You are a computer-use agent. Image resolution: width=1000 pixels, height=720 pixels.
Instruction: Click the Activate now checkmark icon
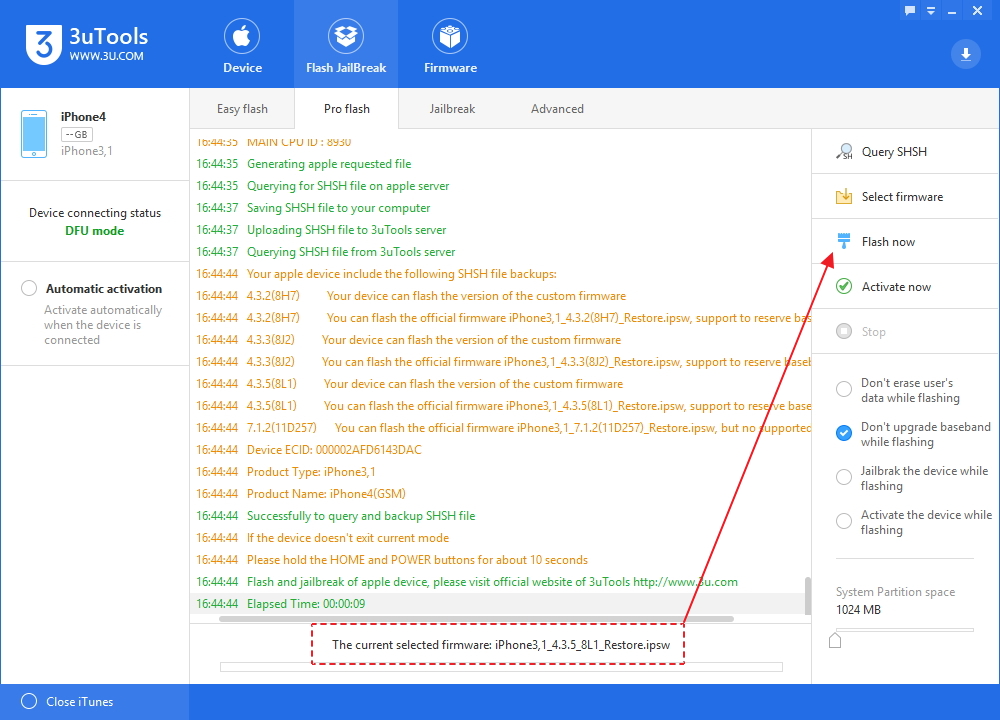844,286
